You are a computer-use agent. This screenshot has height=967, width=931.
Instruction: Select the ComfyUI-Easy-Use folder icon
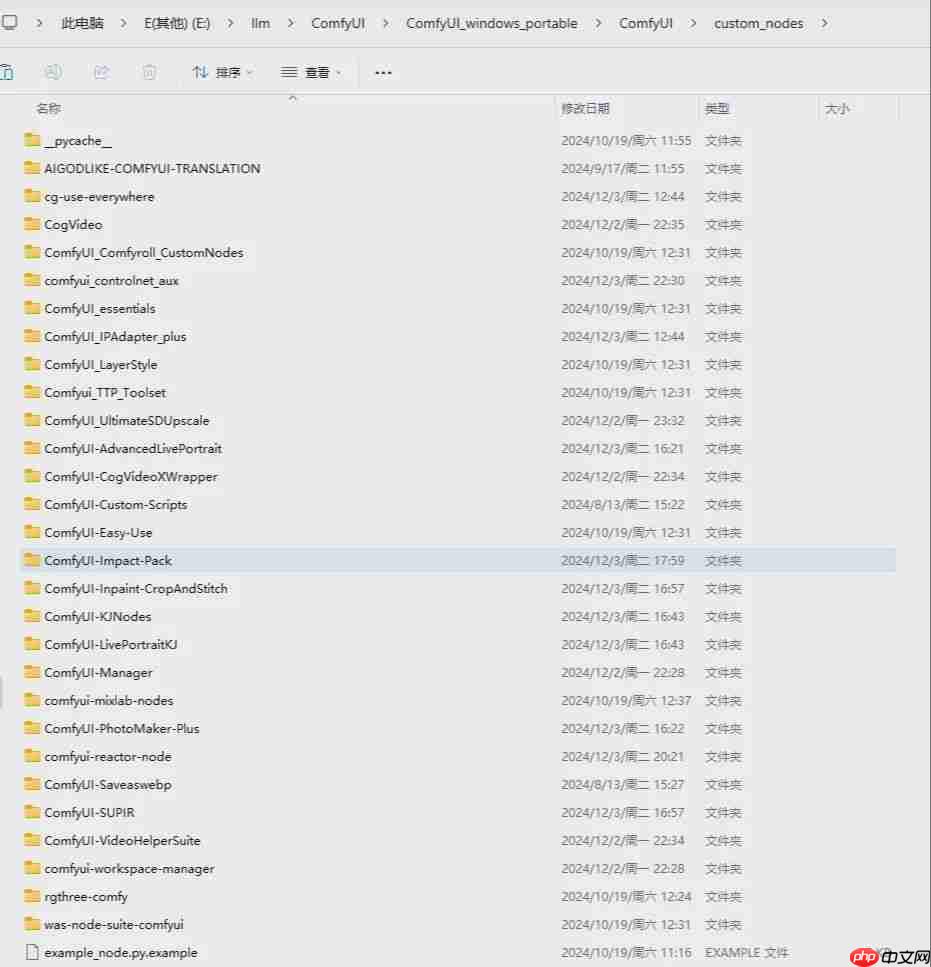(x=32, y=532)
